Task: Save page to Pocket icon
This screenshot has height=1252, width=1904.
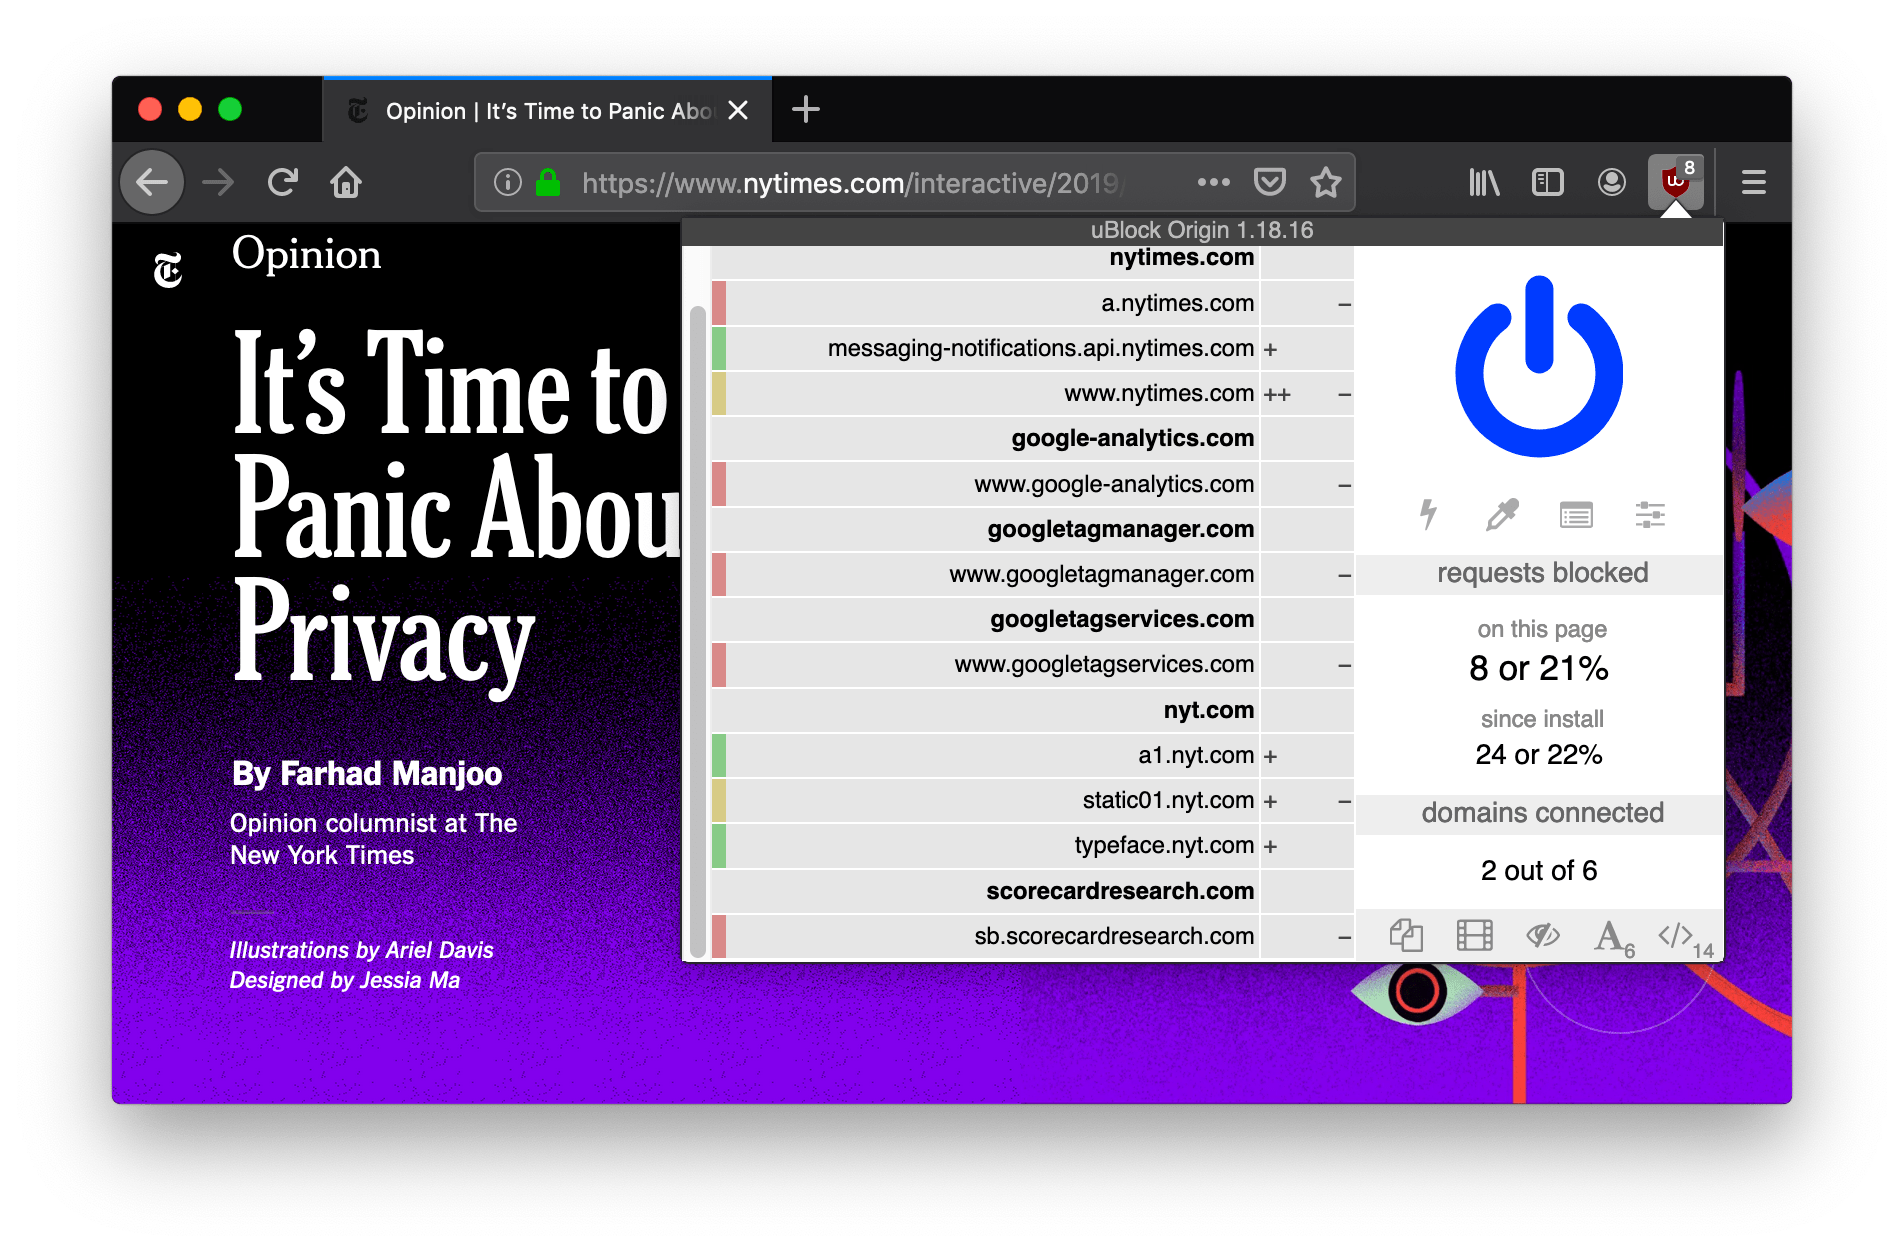Action: (x=1269, y=182)
